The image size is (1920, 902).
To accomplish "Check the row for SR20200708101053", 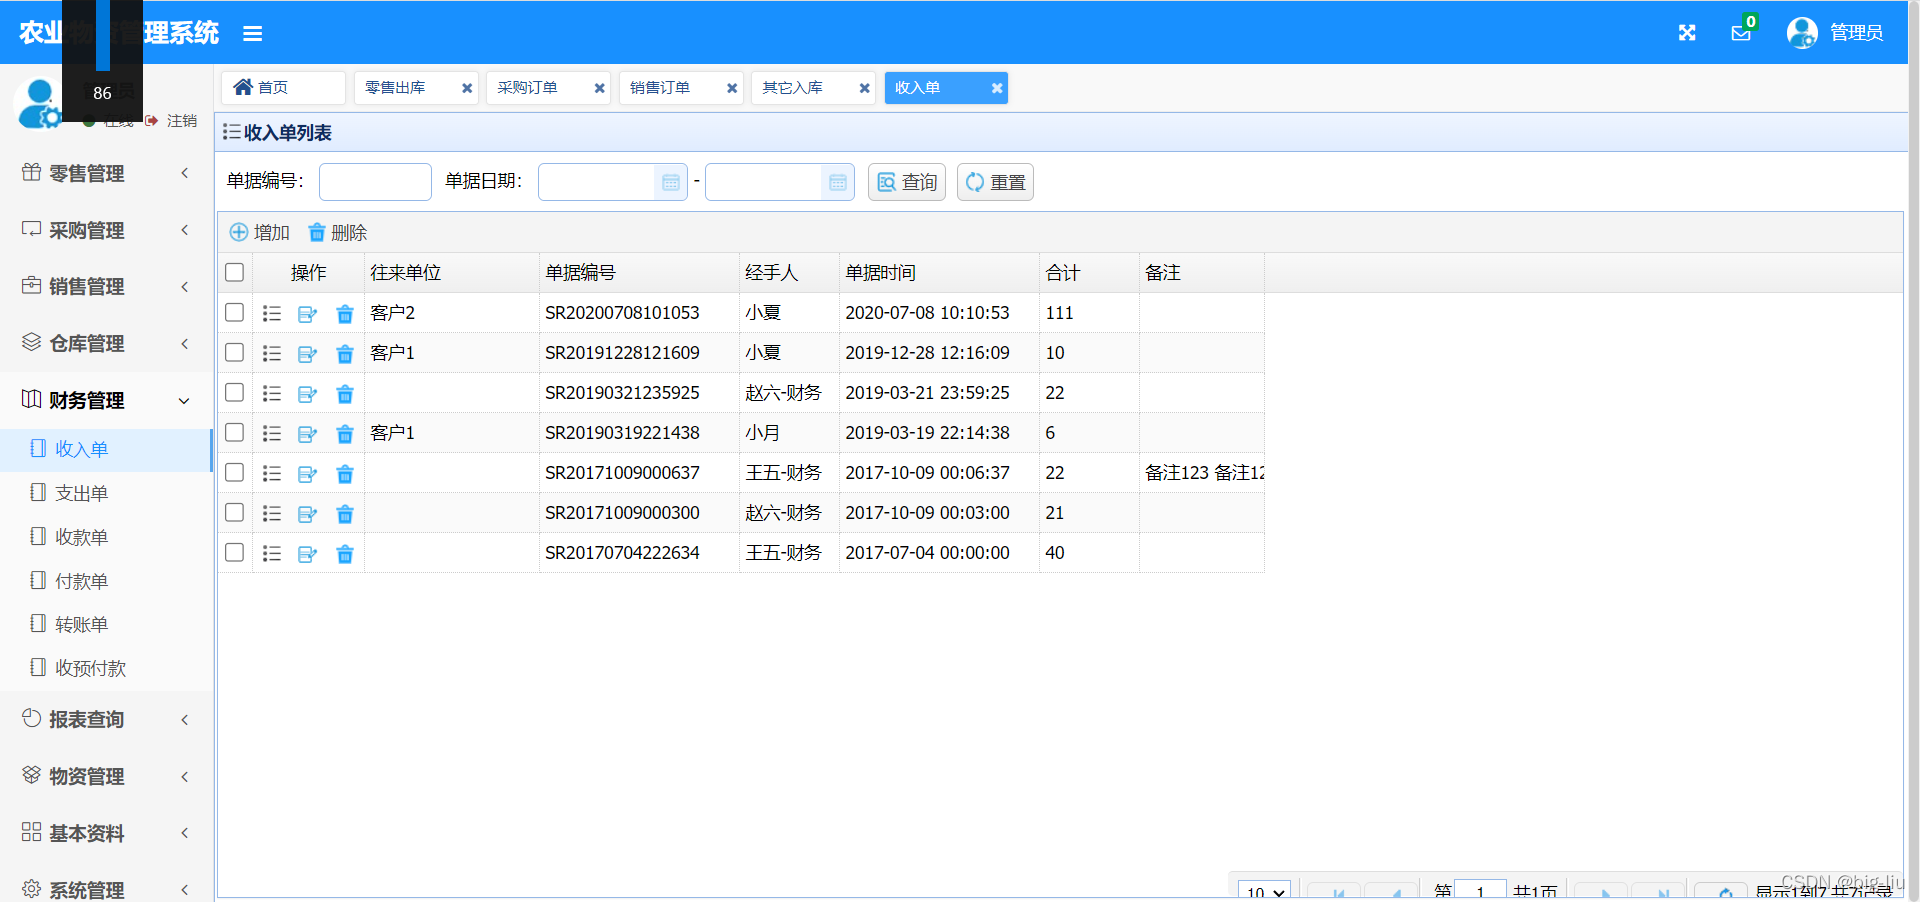I will pyautogui.click(x=235, y=312).
